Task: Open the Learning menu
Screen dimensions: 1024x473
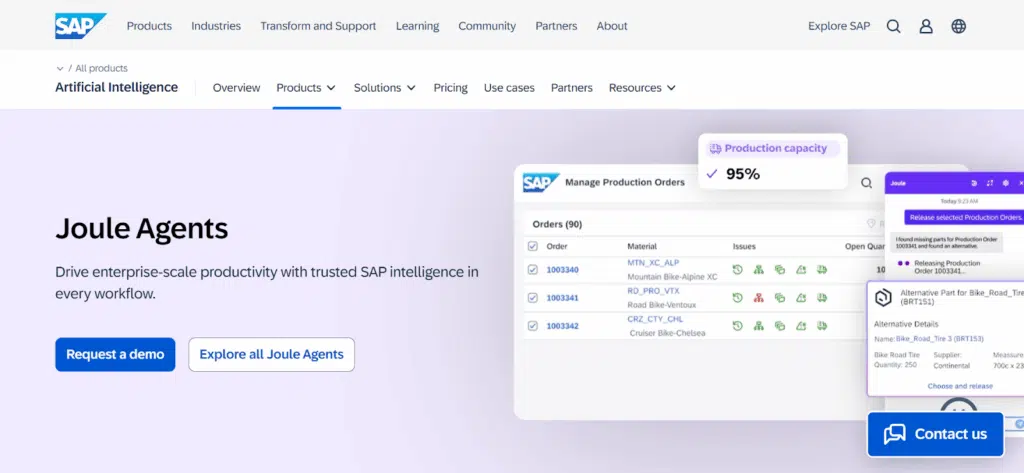Action: point(417,26)
